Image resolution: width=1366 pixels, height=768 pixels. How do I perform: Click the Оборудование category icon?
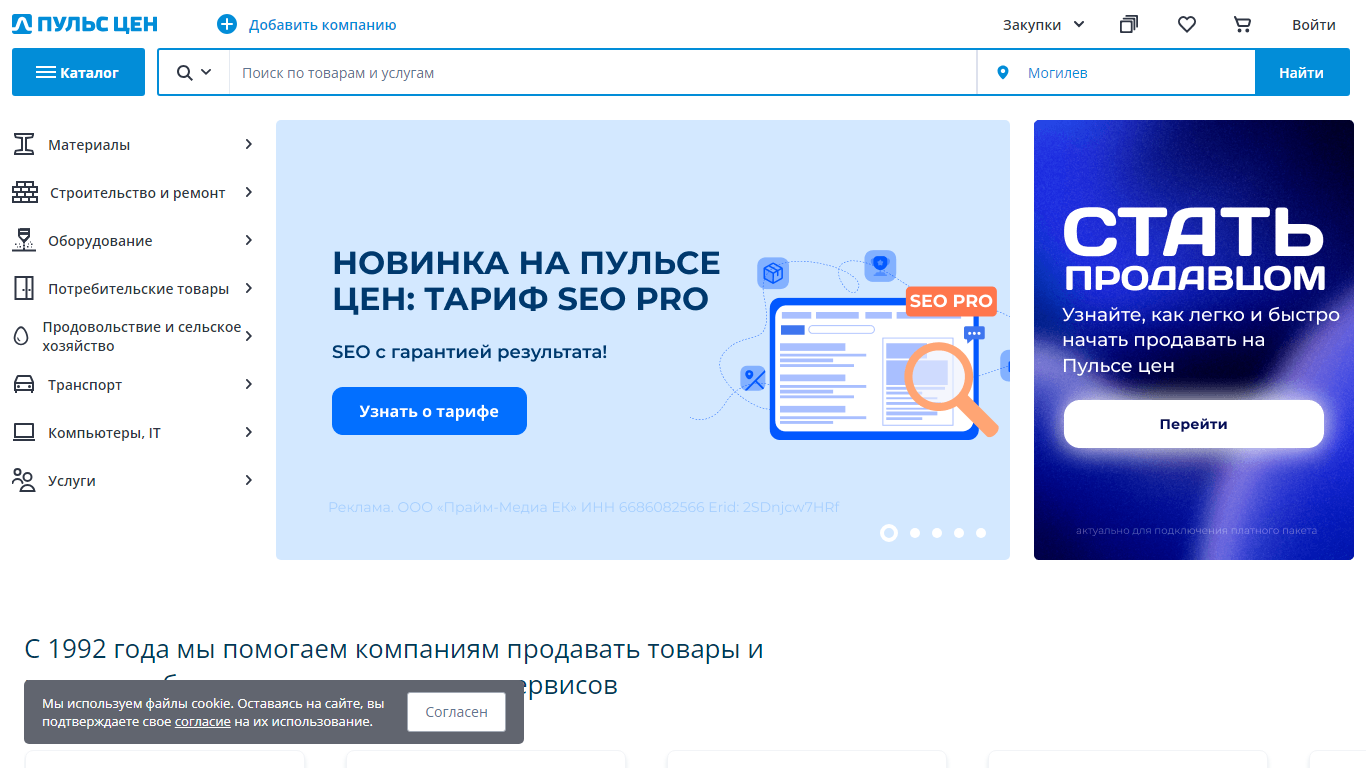click(24, 240)
